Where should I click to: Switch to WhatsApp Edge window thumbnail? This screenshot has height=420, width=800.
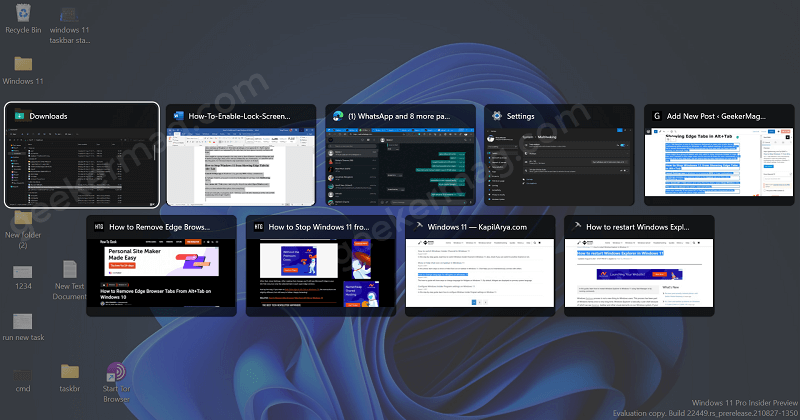pyautogui.click(x=401, y=167)
